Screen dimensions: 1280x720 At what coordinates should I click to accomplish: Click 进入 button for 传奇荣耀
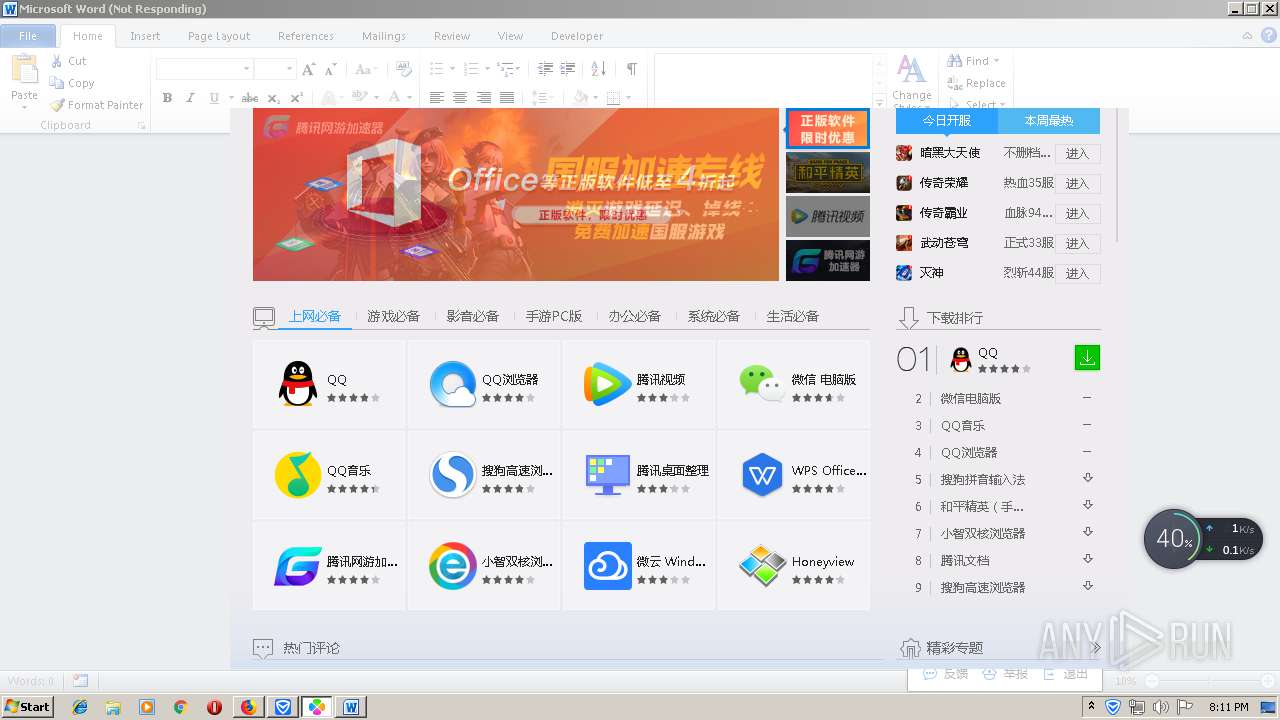(1077, 184)
